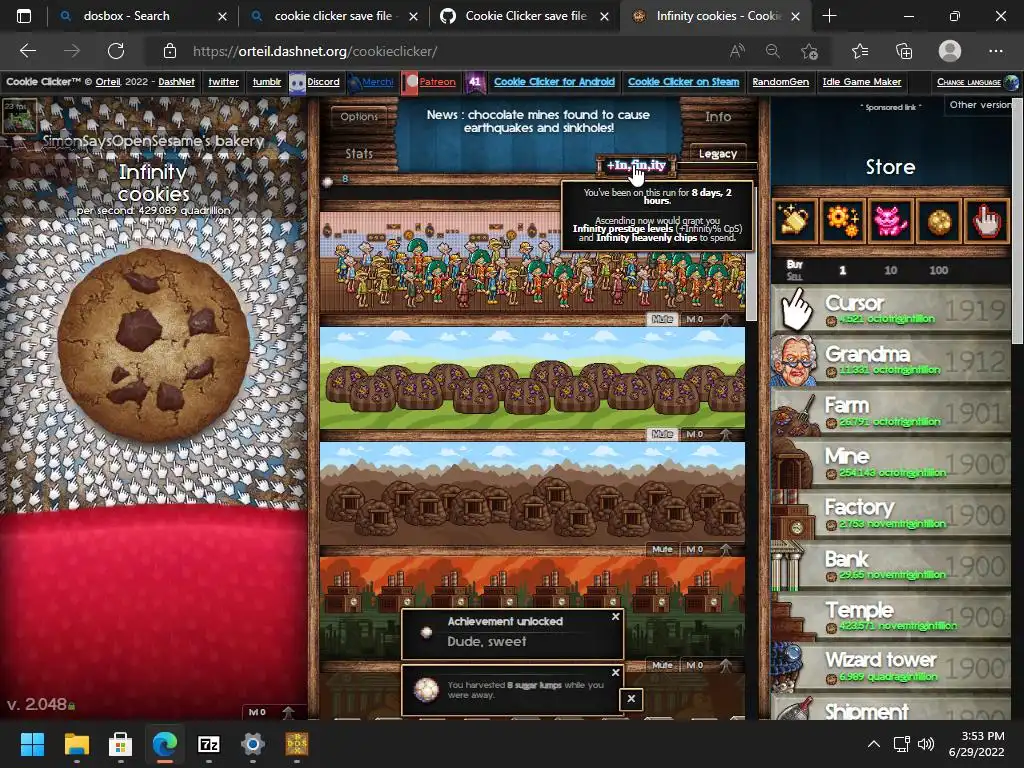Purchase a Factory building
This screenshot has height=768, width=1024.
coord(891,514)
